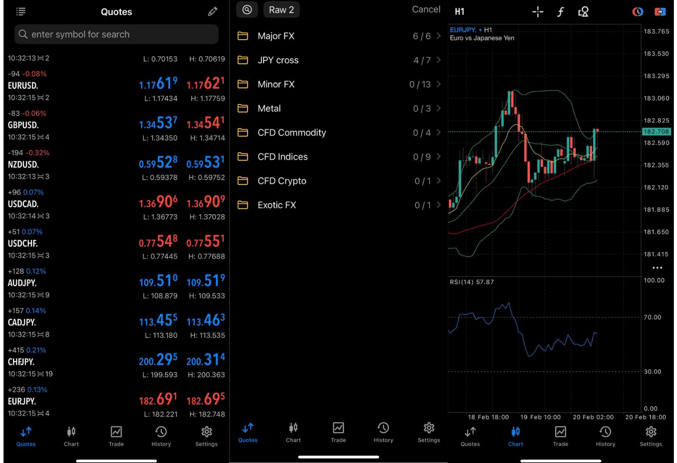
Task: Expand JPY cross chevron arrow
Action: (439, 60)
